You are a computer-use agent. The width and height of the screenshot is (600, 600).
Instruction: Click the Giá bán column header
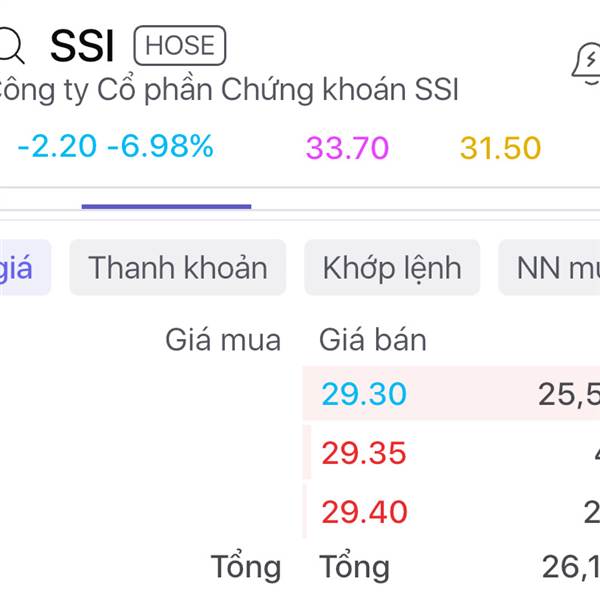click(x=373, y=340)
